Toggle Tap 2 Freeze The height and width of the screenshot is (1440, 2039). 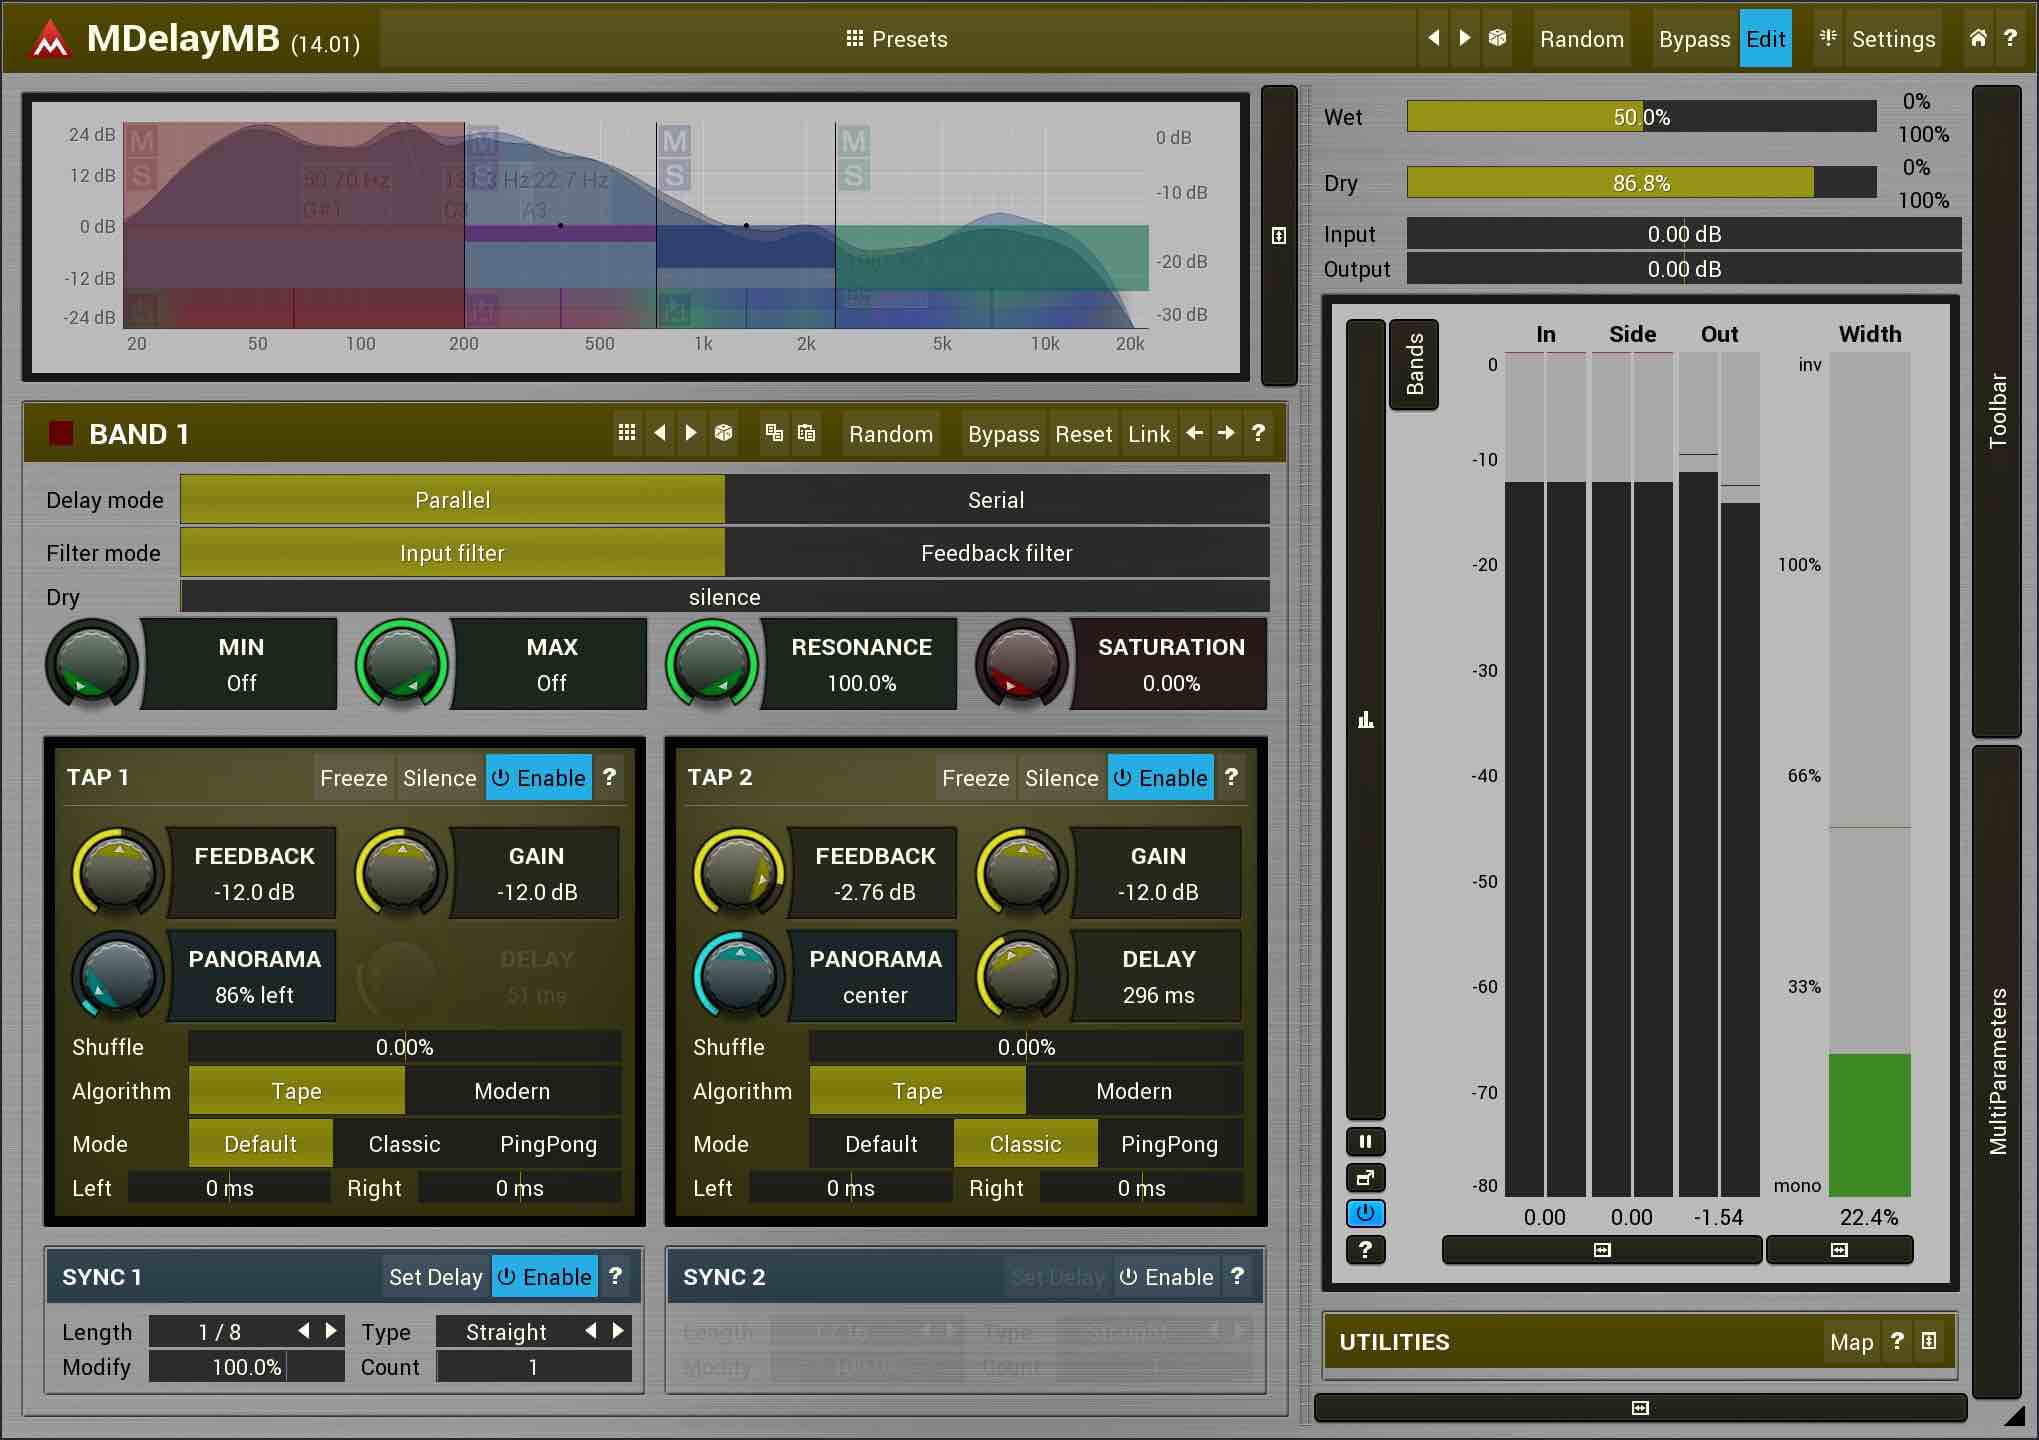(975, 777)
